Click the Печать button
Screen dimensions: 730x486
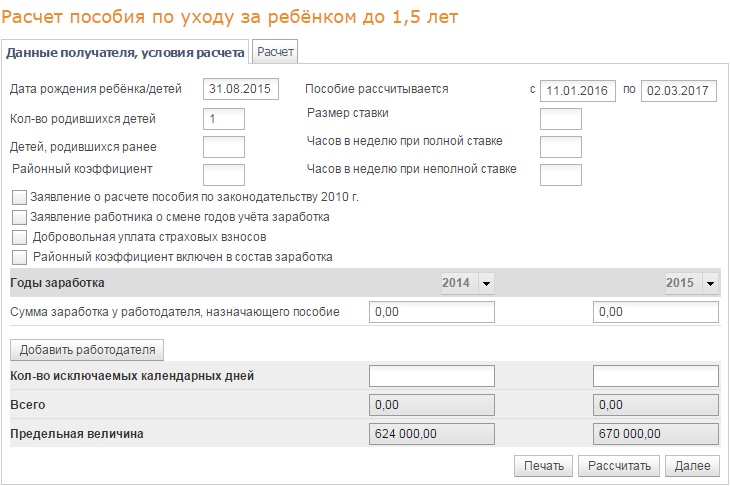tap(543, 466)
